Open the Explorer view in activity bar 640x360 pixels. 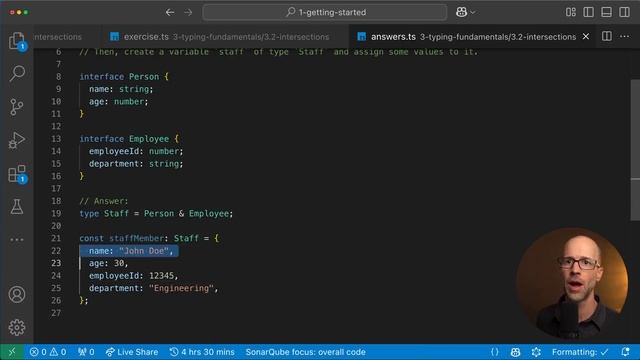point(17,41)
